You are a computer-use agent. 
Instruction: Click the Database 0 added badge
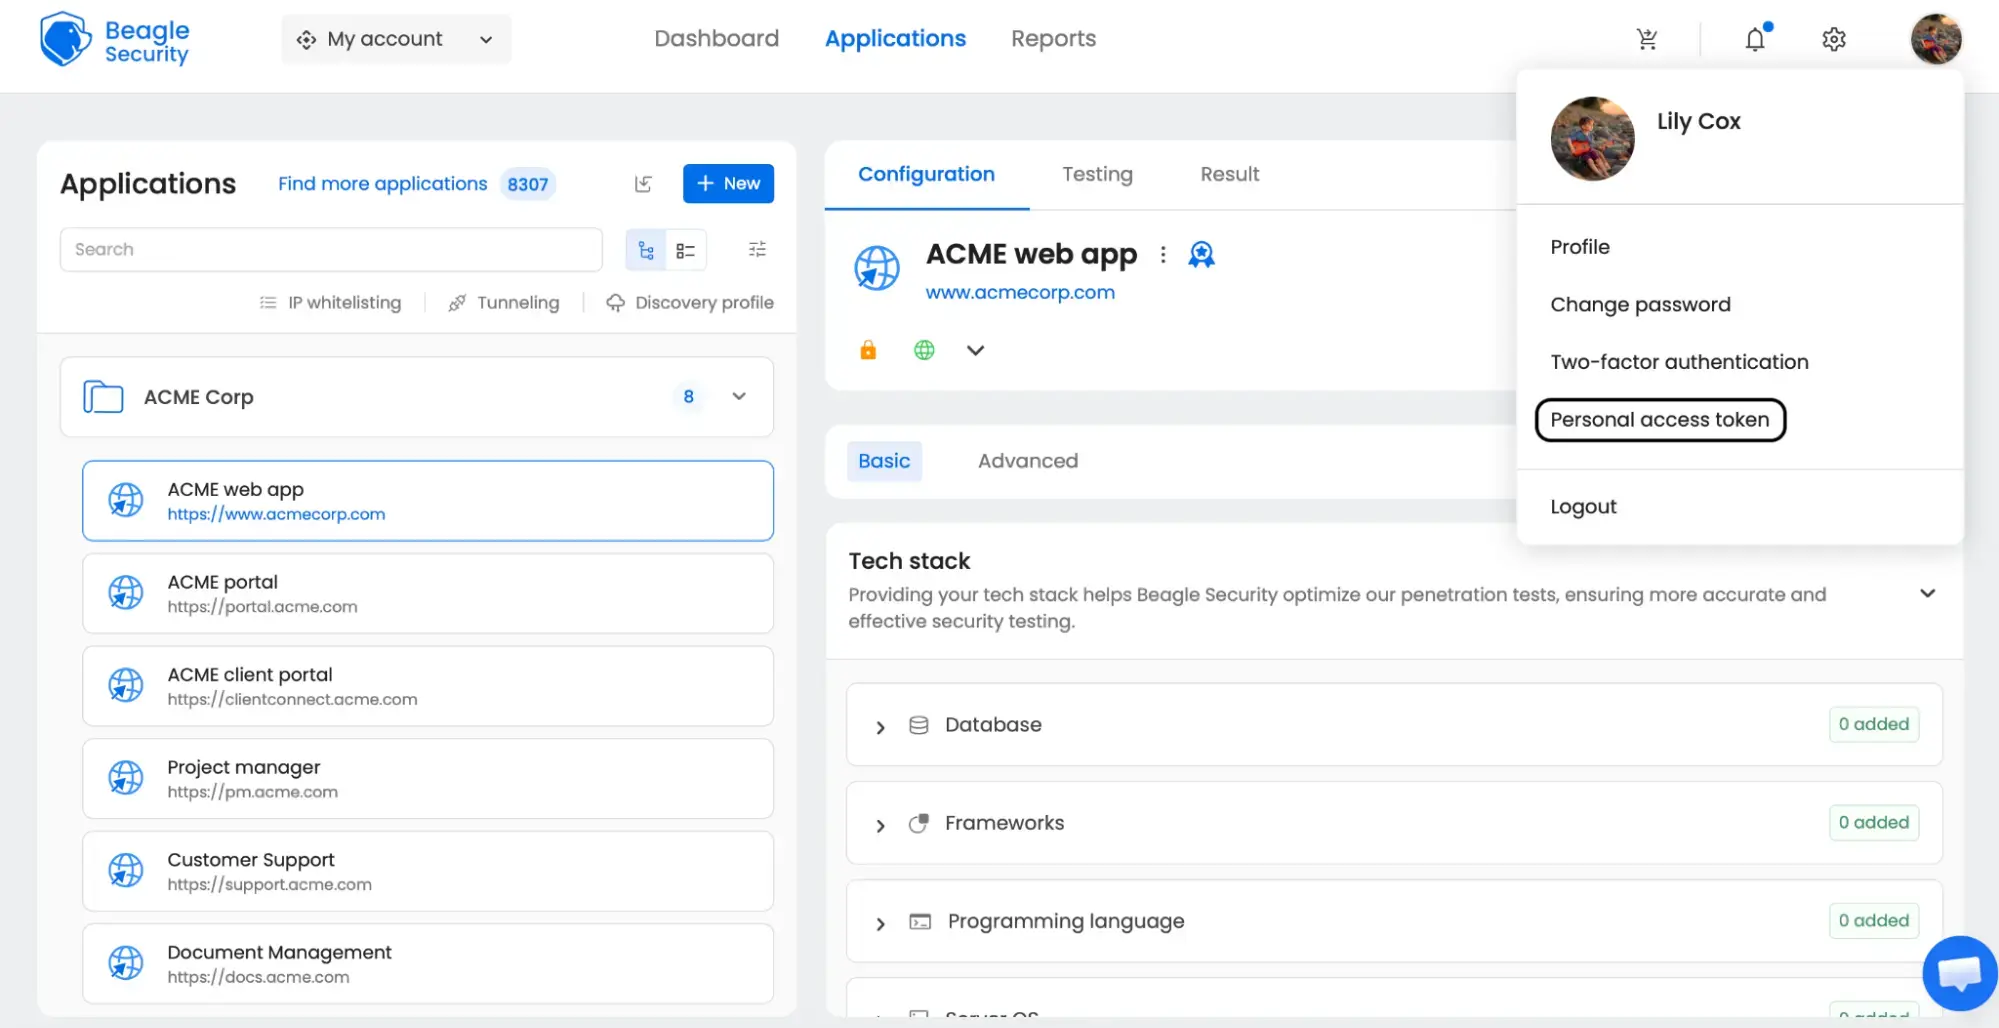click(x=1873, y=725)
